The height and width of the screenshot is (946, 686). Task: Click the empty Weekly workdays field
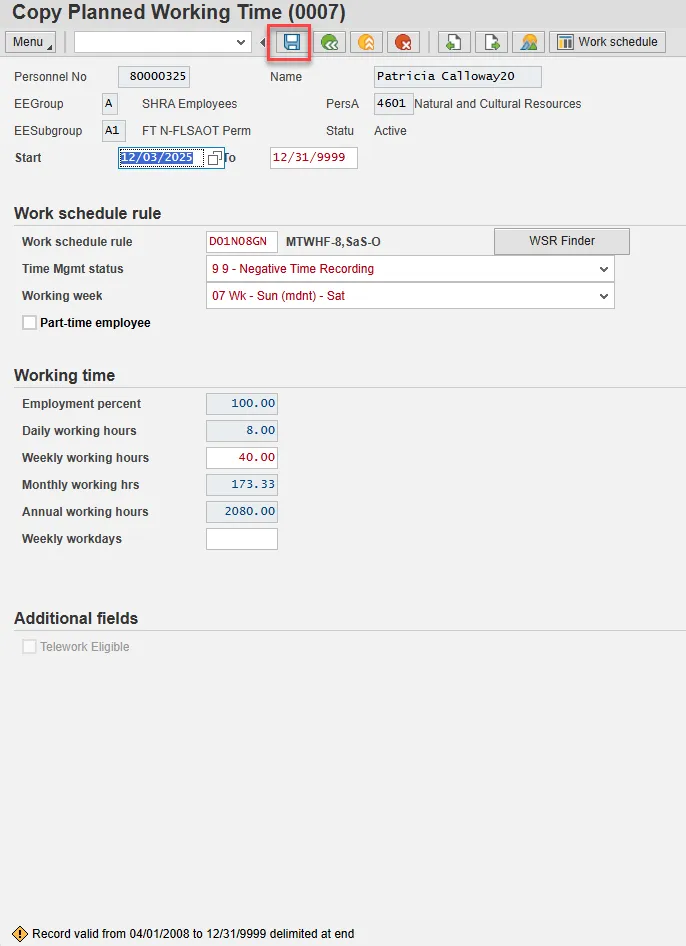point(242,539)
